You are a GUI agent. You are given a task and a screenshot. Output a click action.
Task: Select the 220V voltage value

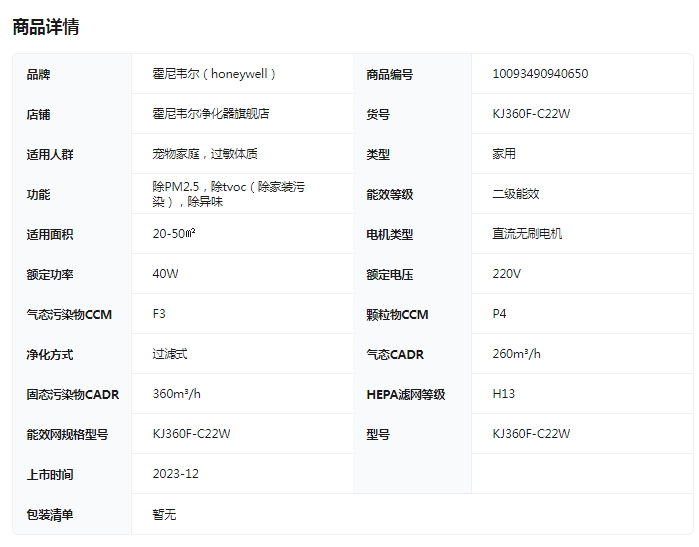point(506,274)
